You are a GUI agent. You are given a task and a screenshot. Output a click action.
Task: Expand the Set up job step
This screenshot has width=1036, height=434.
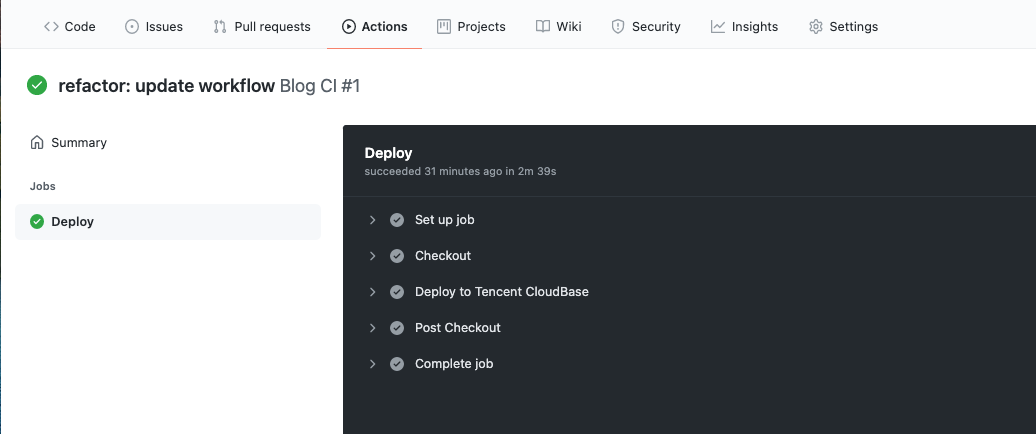[372, 220]
